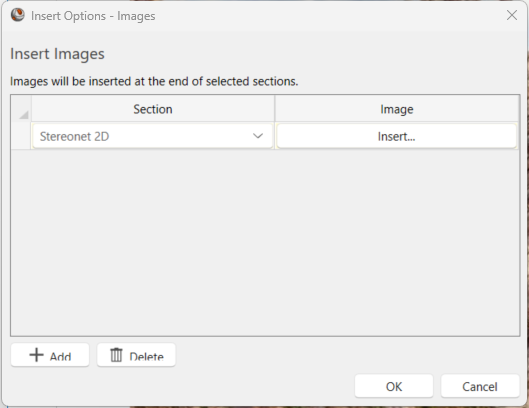Click the Insert... image button
The height and width of the screenshot is (408, 529).
pyautogui.click(x=396, y=136)
